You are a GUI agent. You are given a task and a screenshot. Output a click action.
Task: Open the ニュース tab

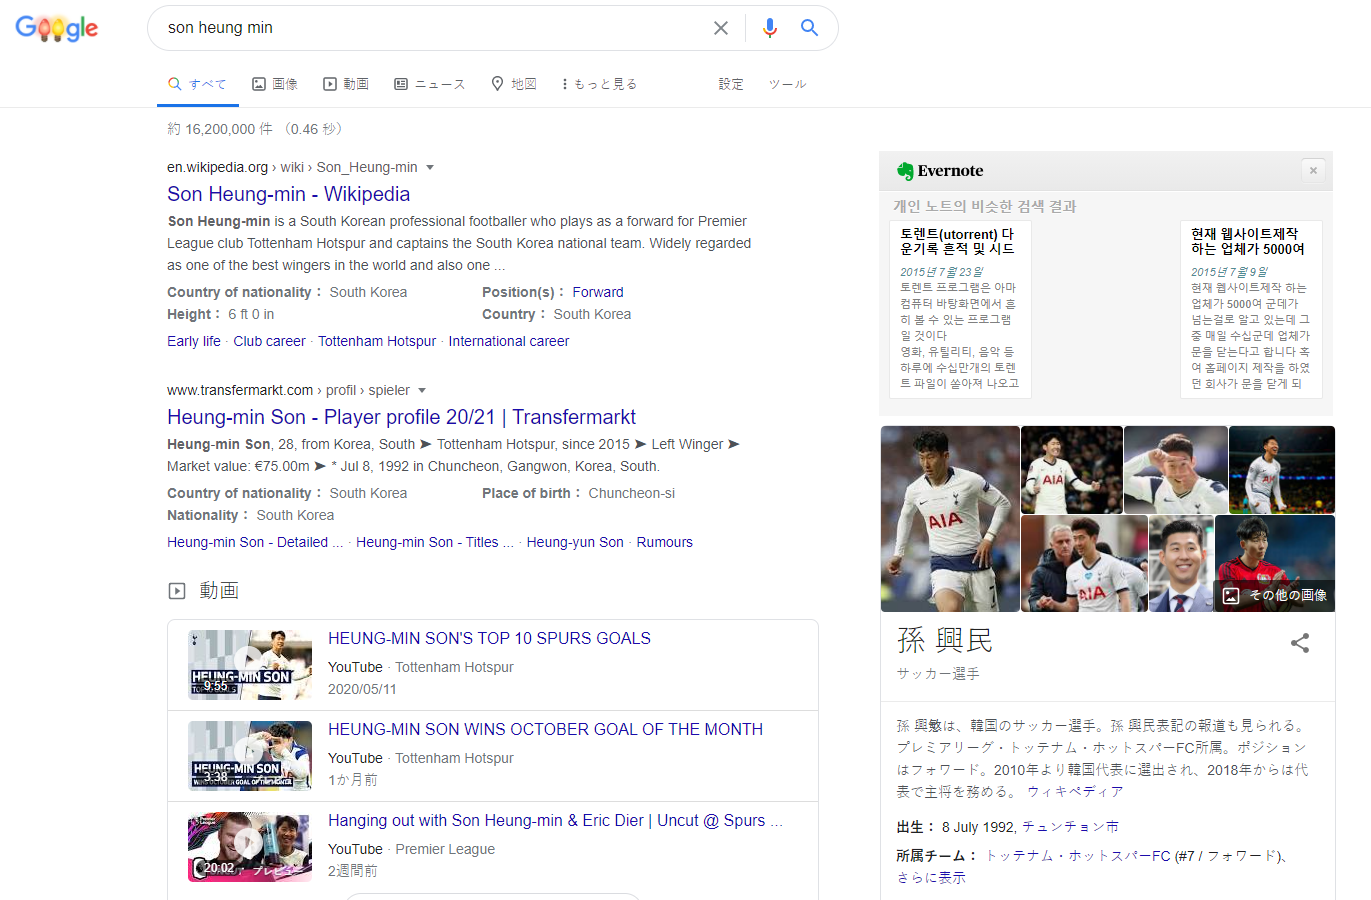[430, 84]
